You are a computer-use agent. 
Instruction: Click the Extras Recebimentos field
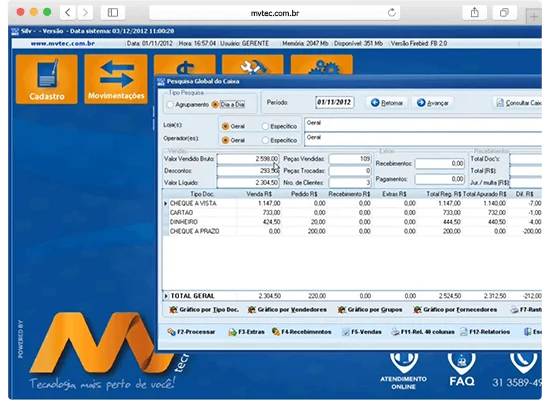(440, 163)
